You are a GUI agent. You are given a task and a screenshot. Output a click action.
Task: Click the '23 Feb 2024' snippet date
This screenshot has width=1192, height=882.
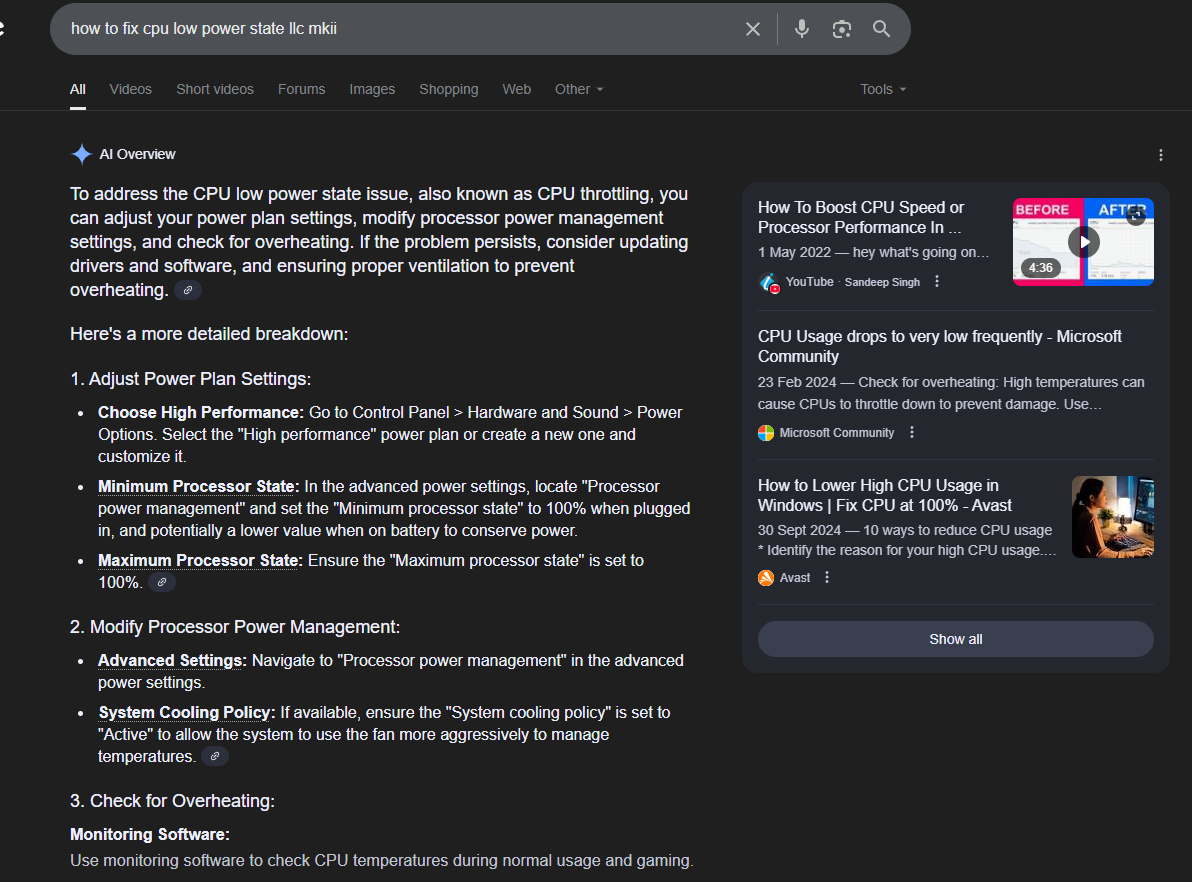click(797, 382)
